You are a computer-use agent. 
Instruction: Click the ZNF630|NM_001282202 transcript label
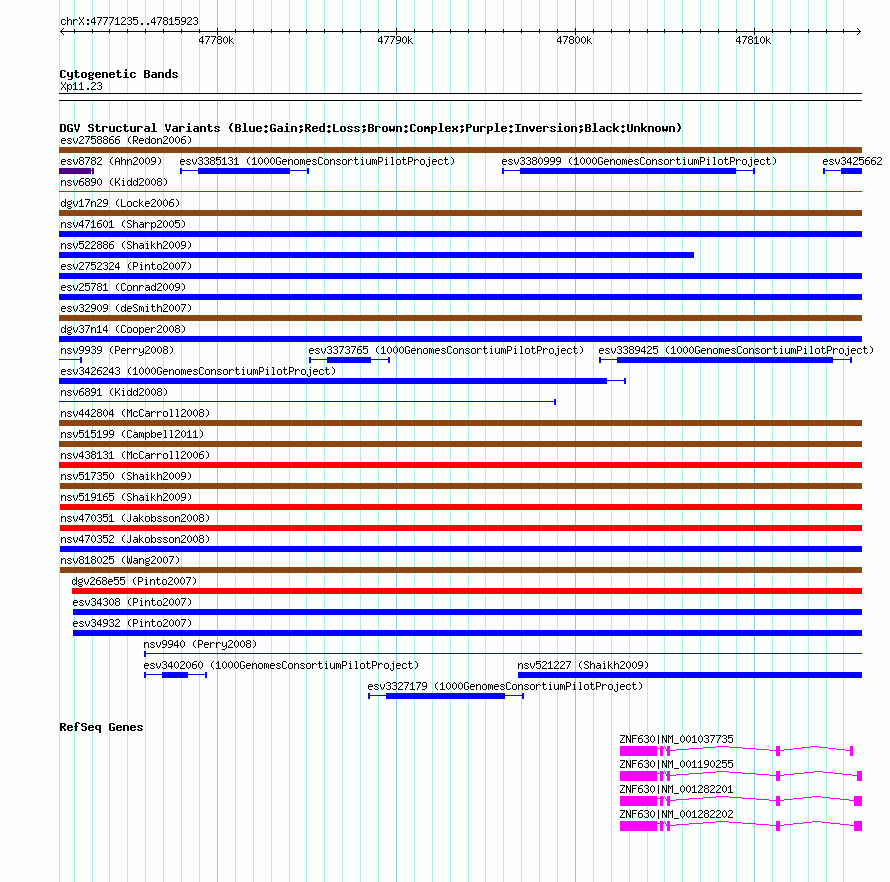[677, 814]
